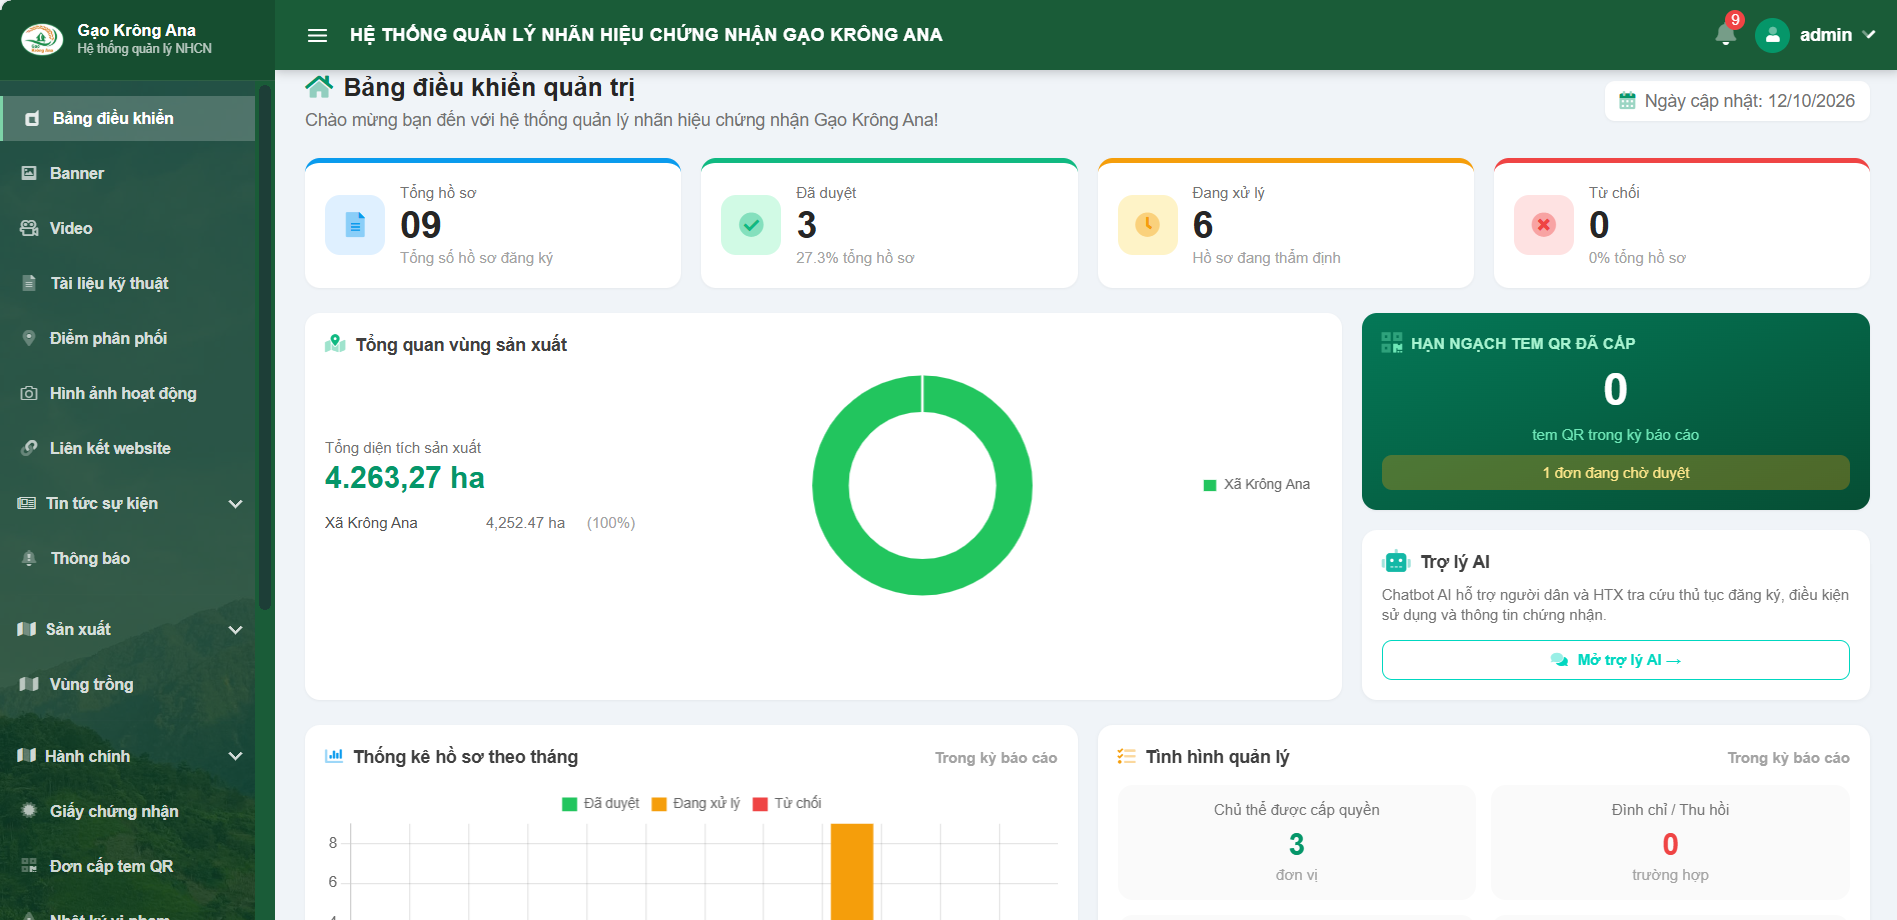Open Tài liệu kỹ thuật menu item
1897x920 pixels.
128,283
